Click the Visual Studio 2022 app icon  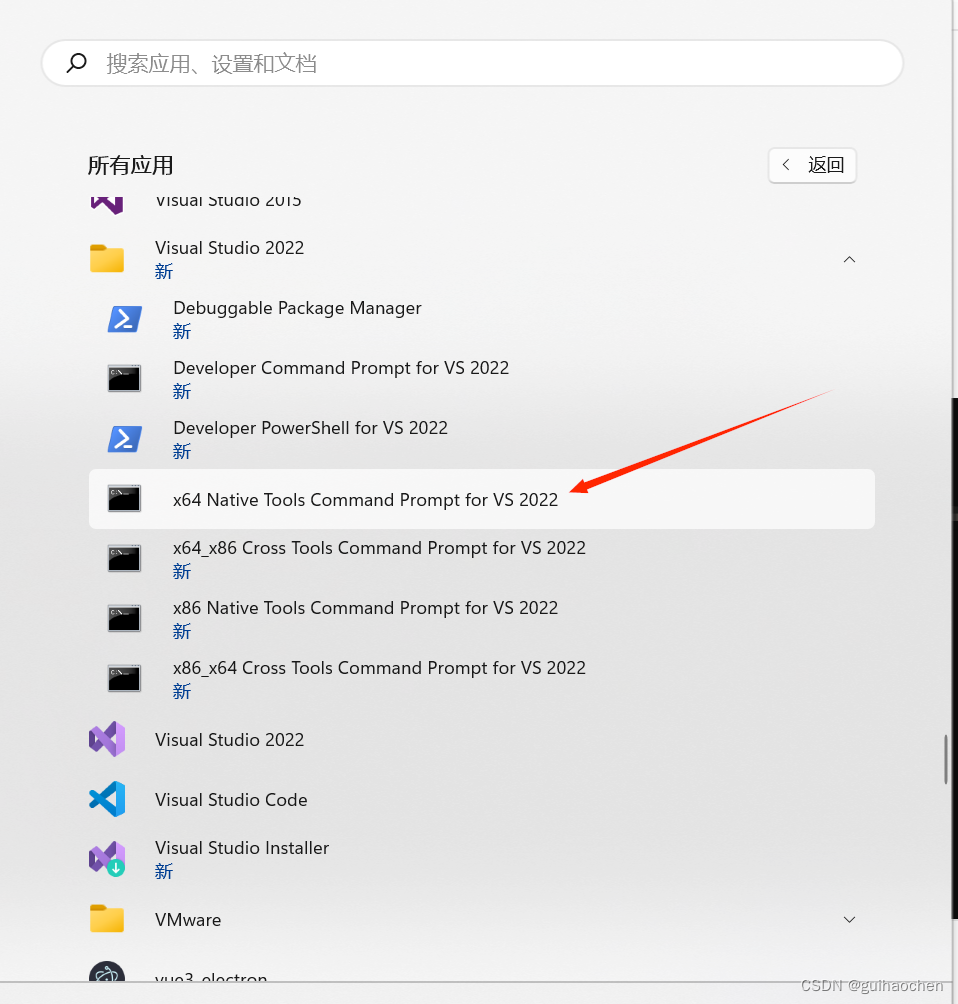pos(107,739)
